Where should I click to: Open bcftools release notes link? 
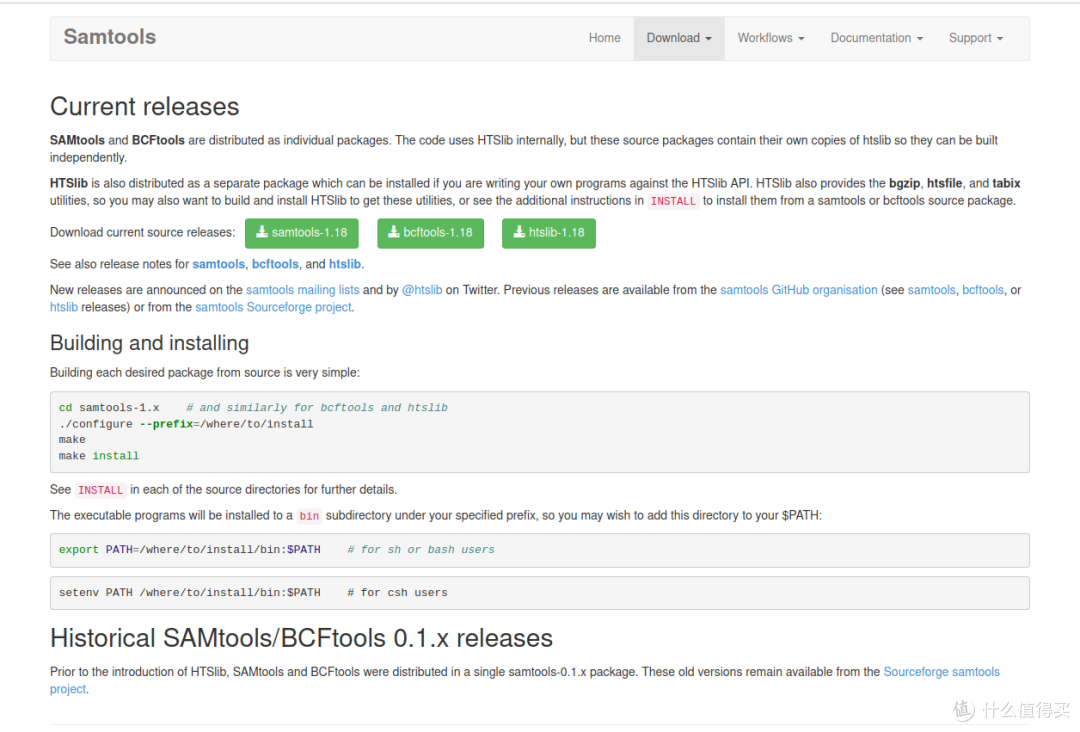tap(275, 264)
